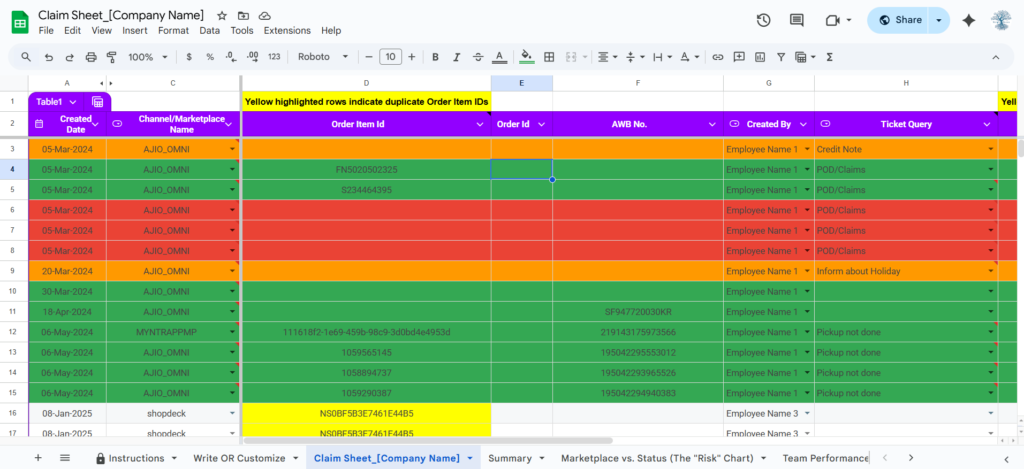Toggle italic formatting

(x=457, y=57)
